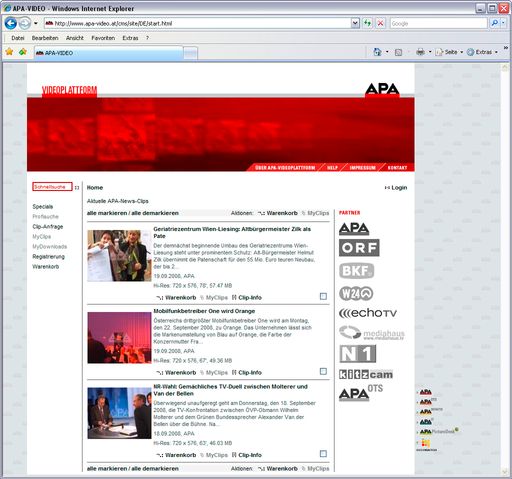Open the Datei menu
Viewport: 512px width, 479px height.
tap(18, 38)
